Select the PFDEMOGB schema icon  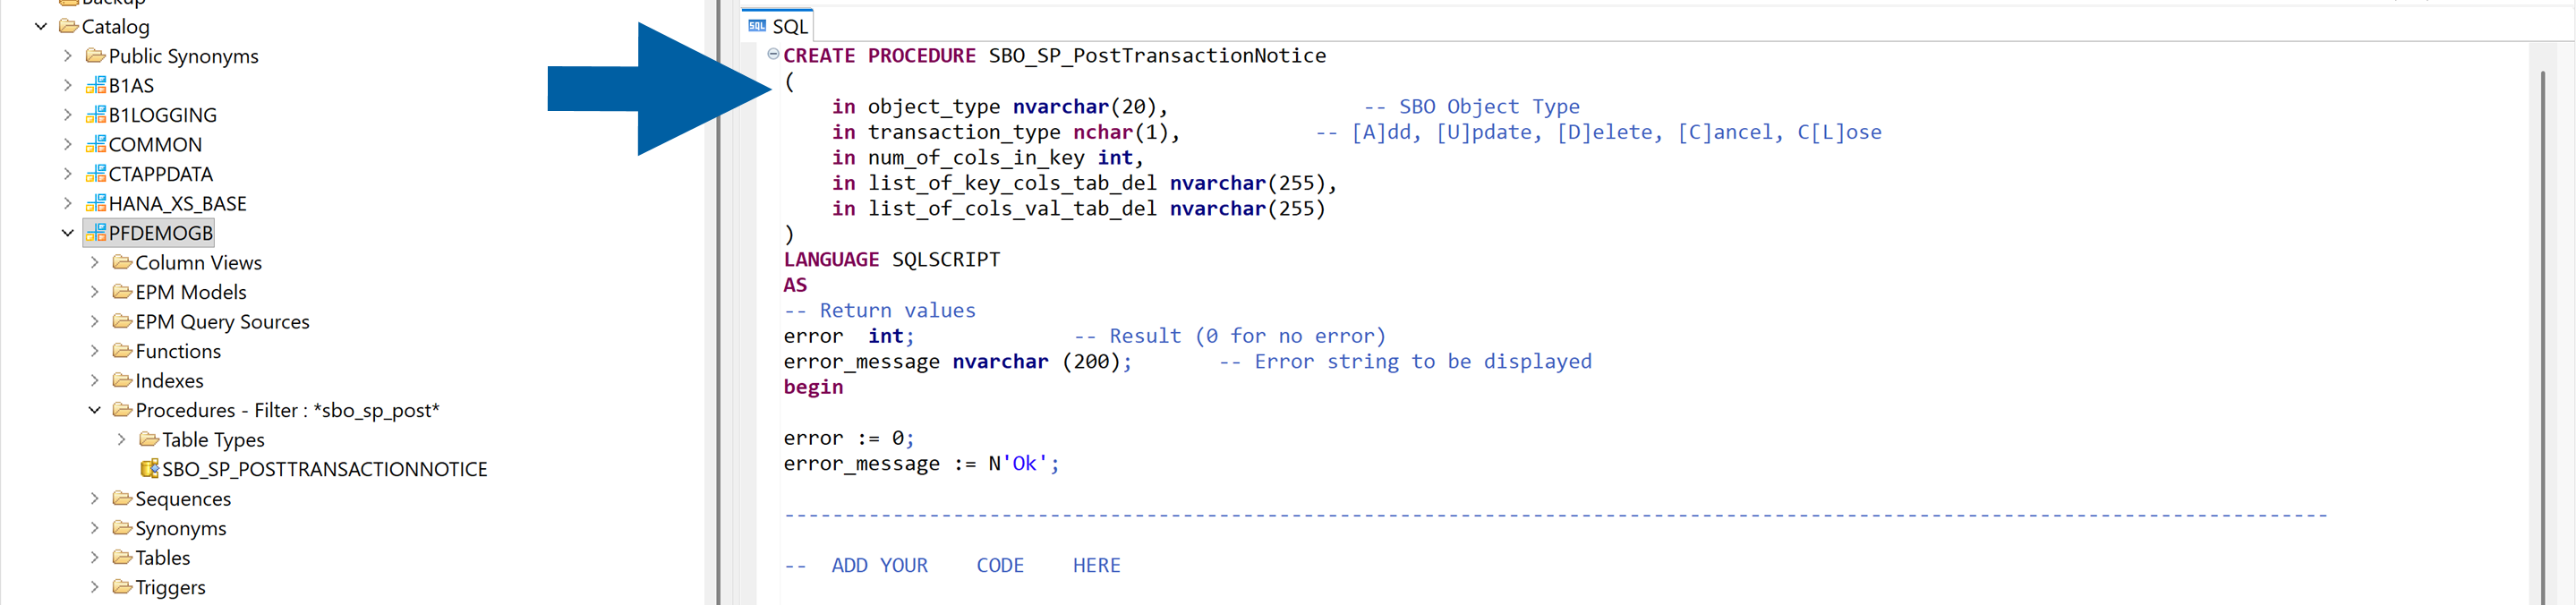tap(96, 232)
